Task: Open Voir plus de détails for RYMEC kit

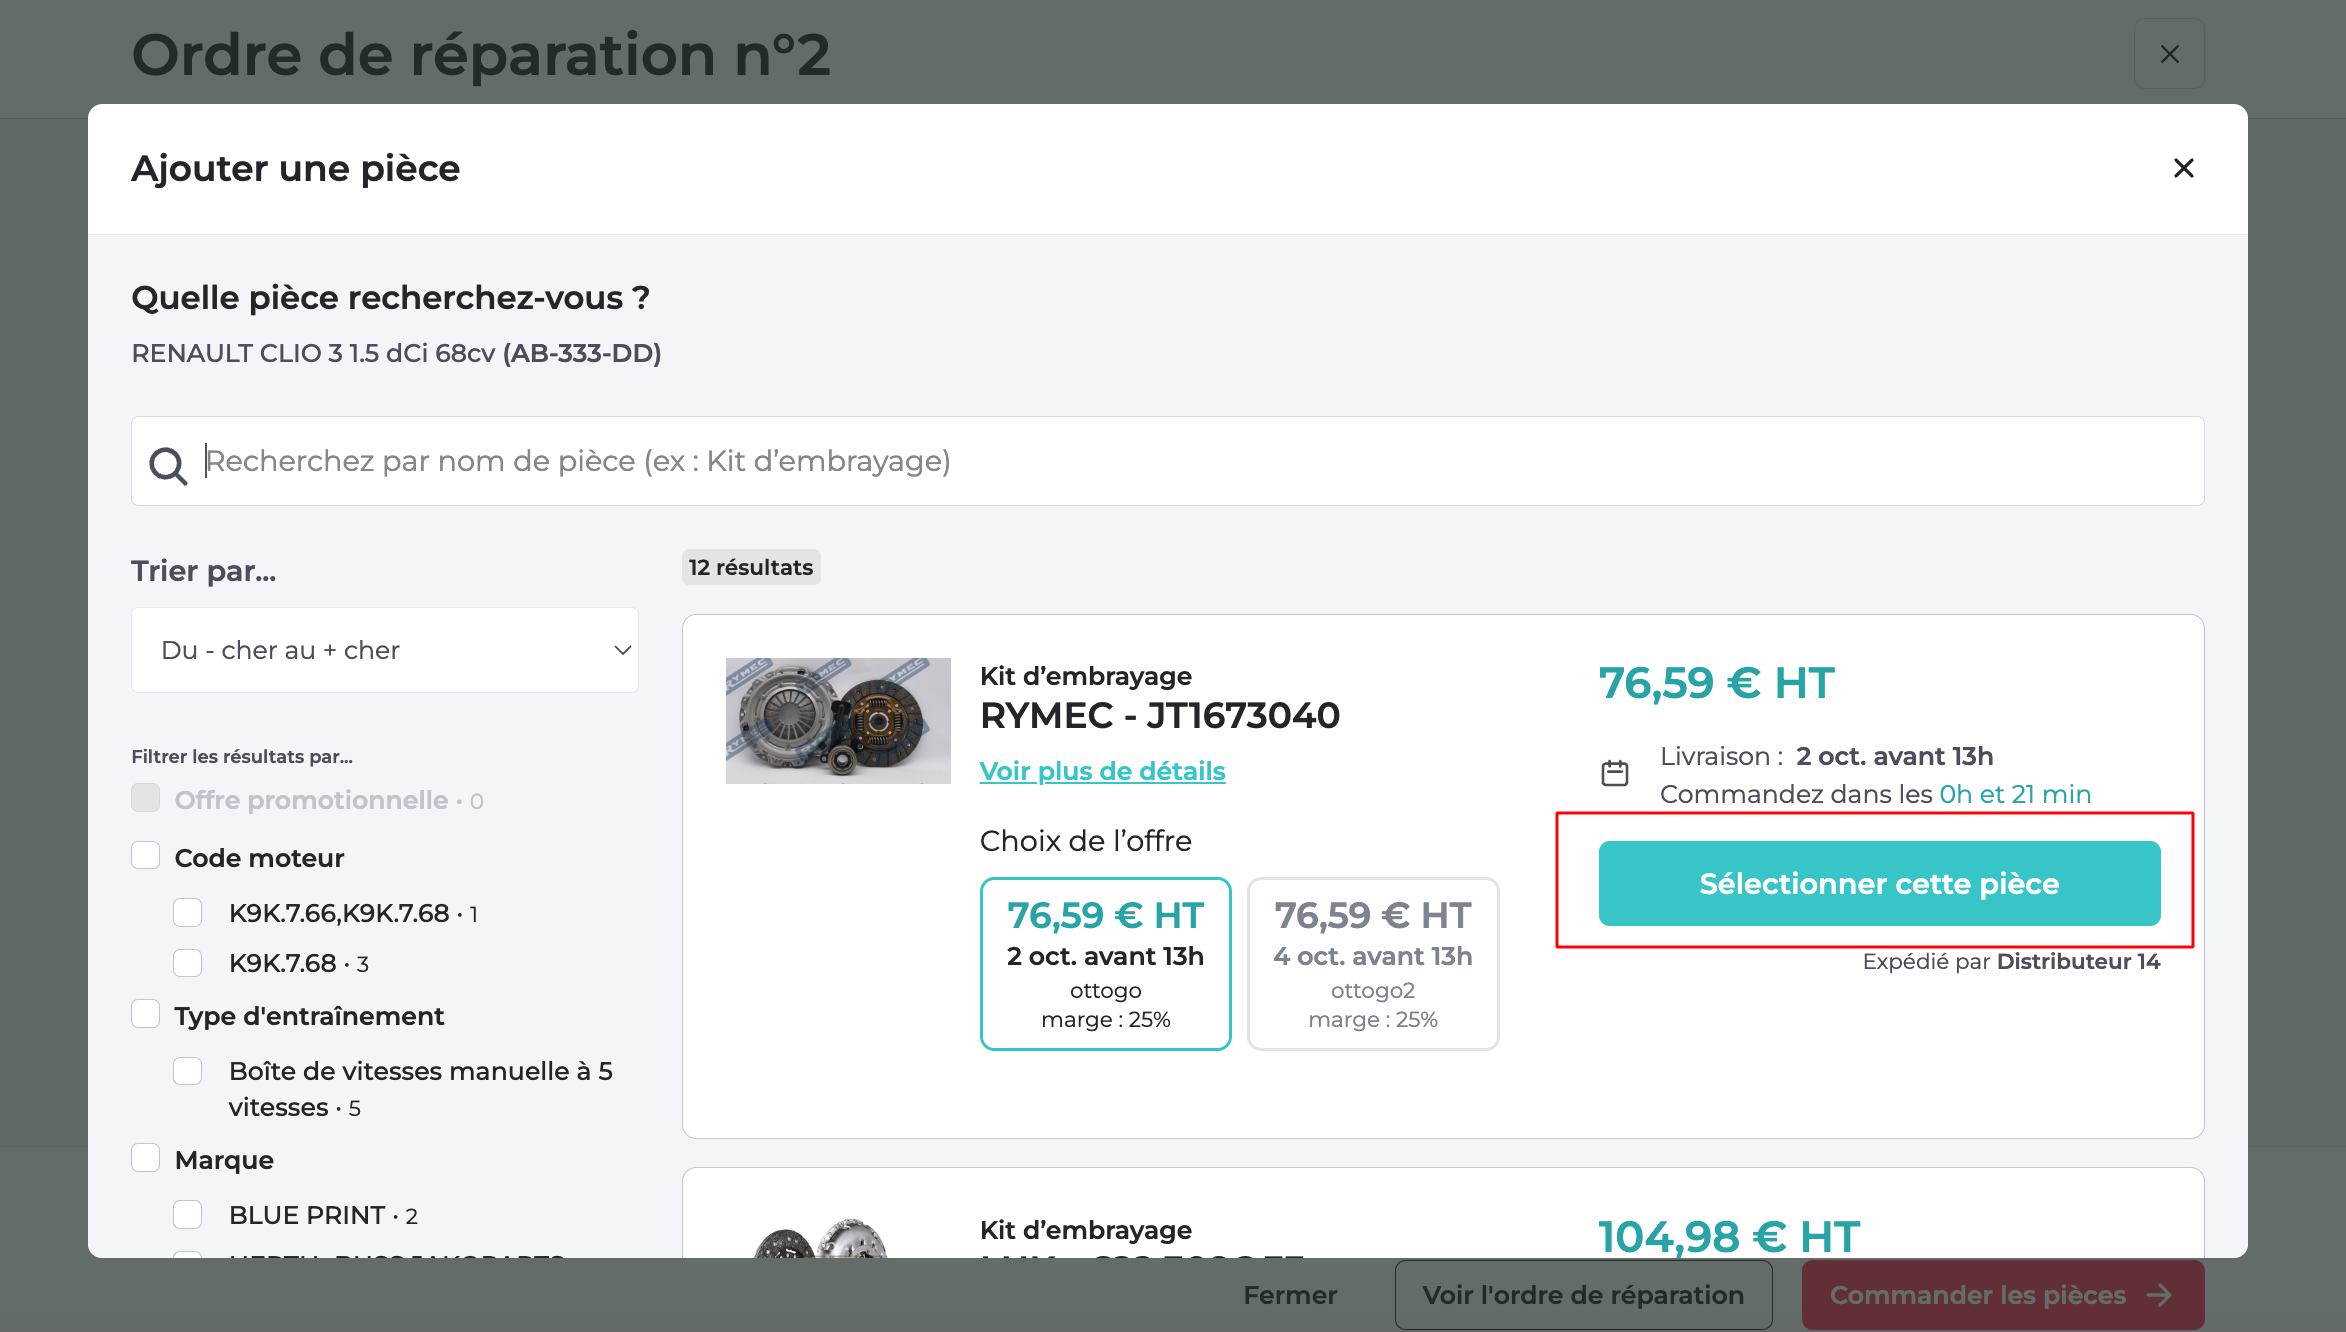Action: pyautogui.click(x=1101, y=770)
